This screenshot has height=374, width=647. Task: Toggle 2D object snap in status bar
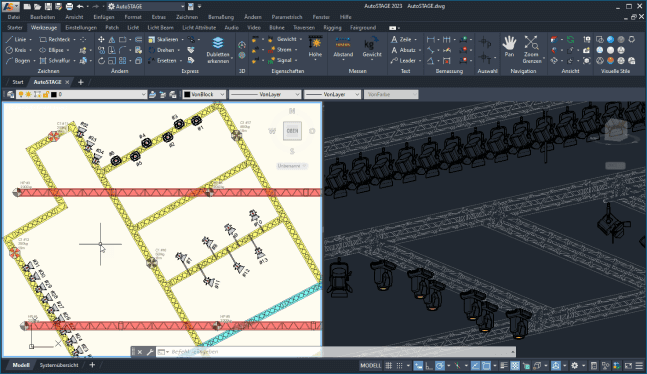tap(486, 366)
